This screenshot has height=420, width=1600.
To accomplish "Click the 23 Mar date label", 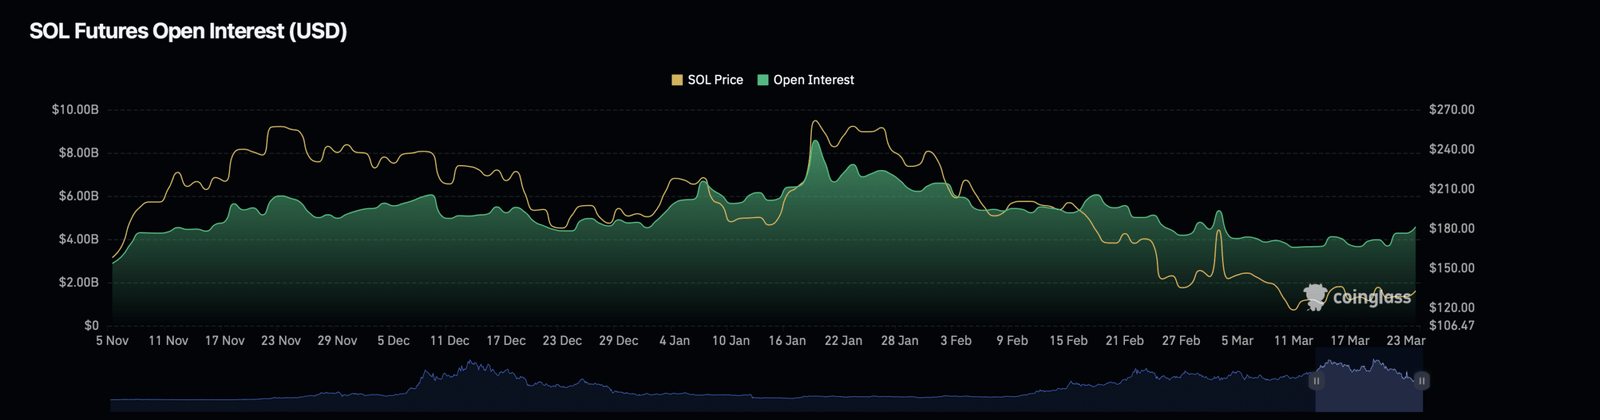I will tap(1406, 341).
